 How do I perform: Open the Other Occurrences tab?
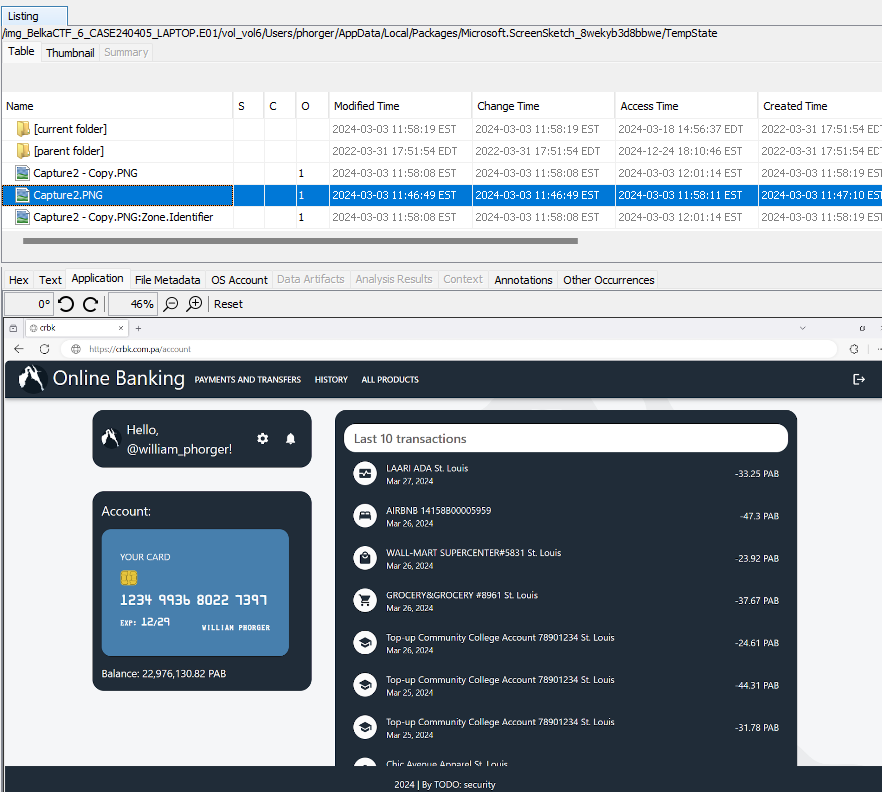[609, 280]
